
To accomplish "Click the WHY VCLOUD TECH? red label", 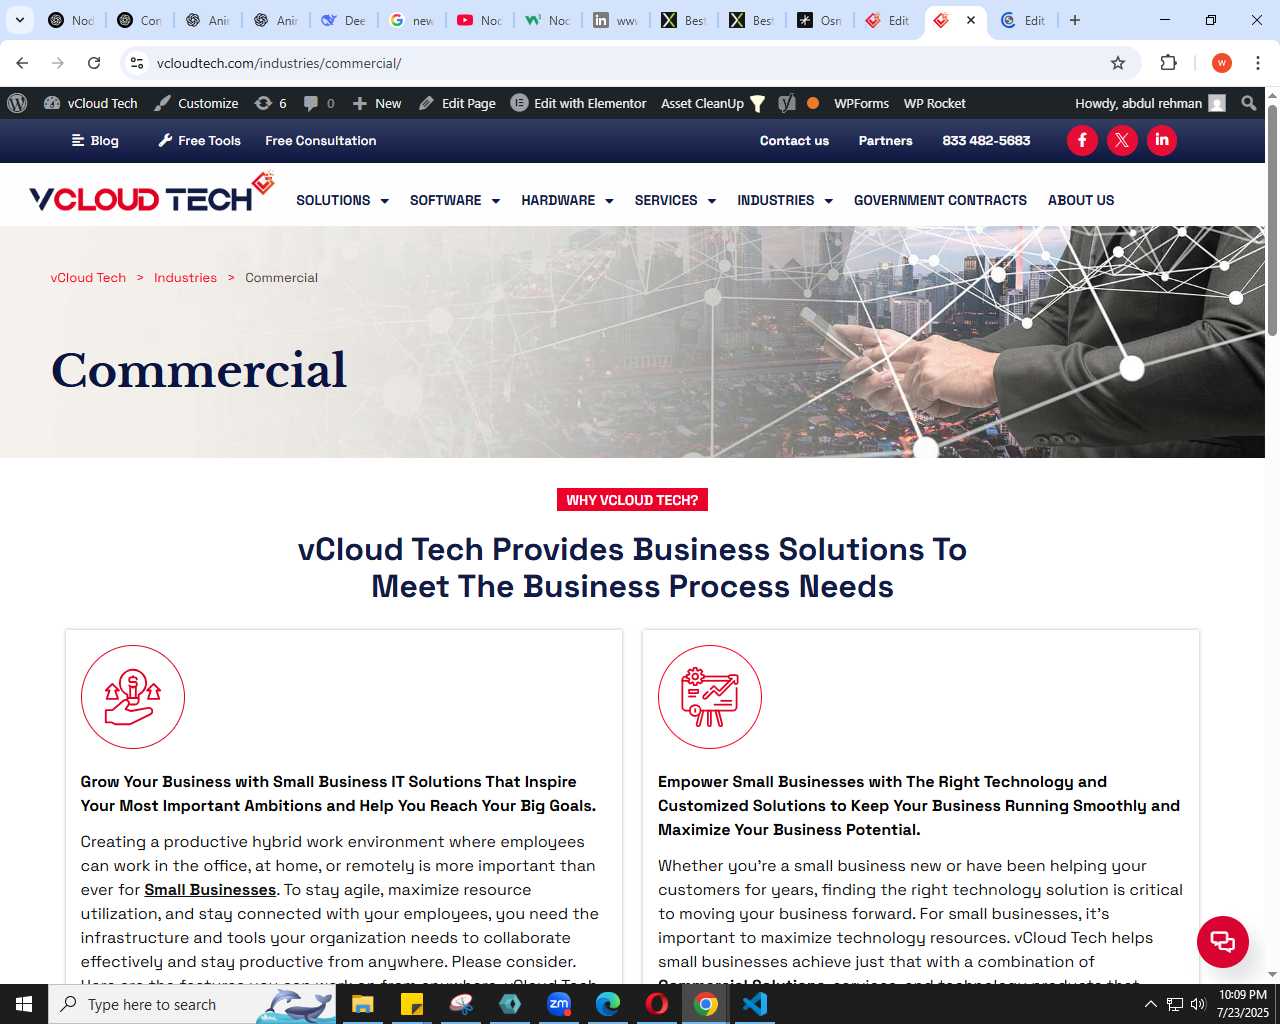I will click(x=632, y=500).
